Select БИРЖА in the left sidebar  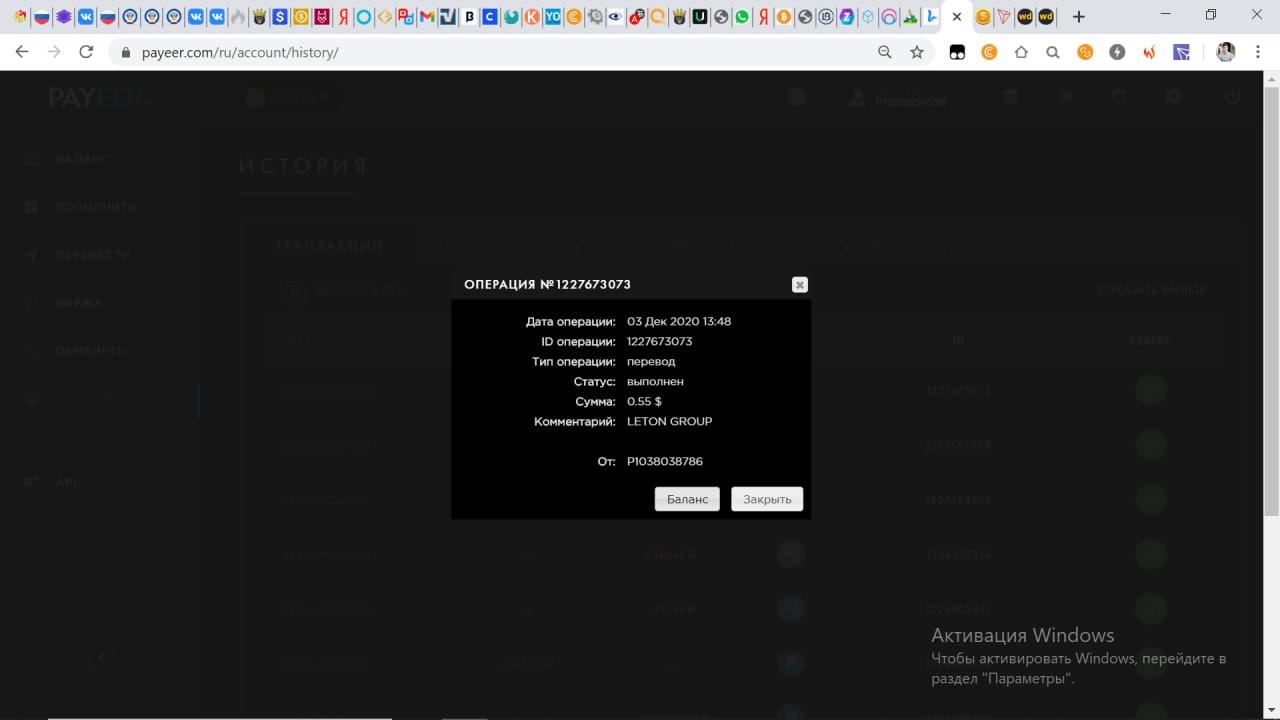point(79,303)
